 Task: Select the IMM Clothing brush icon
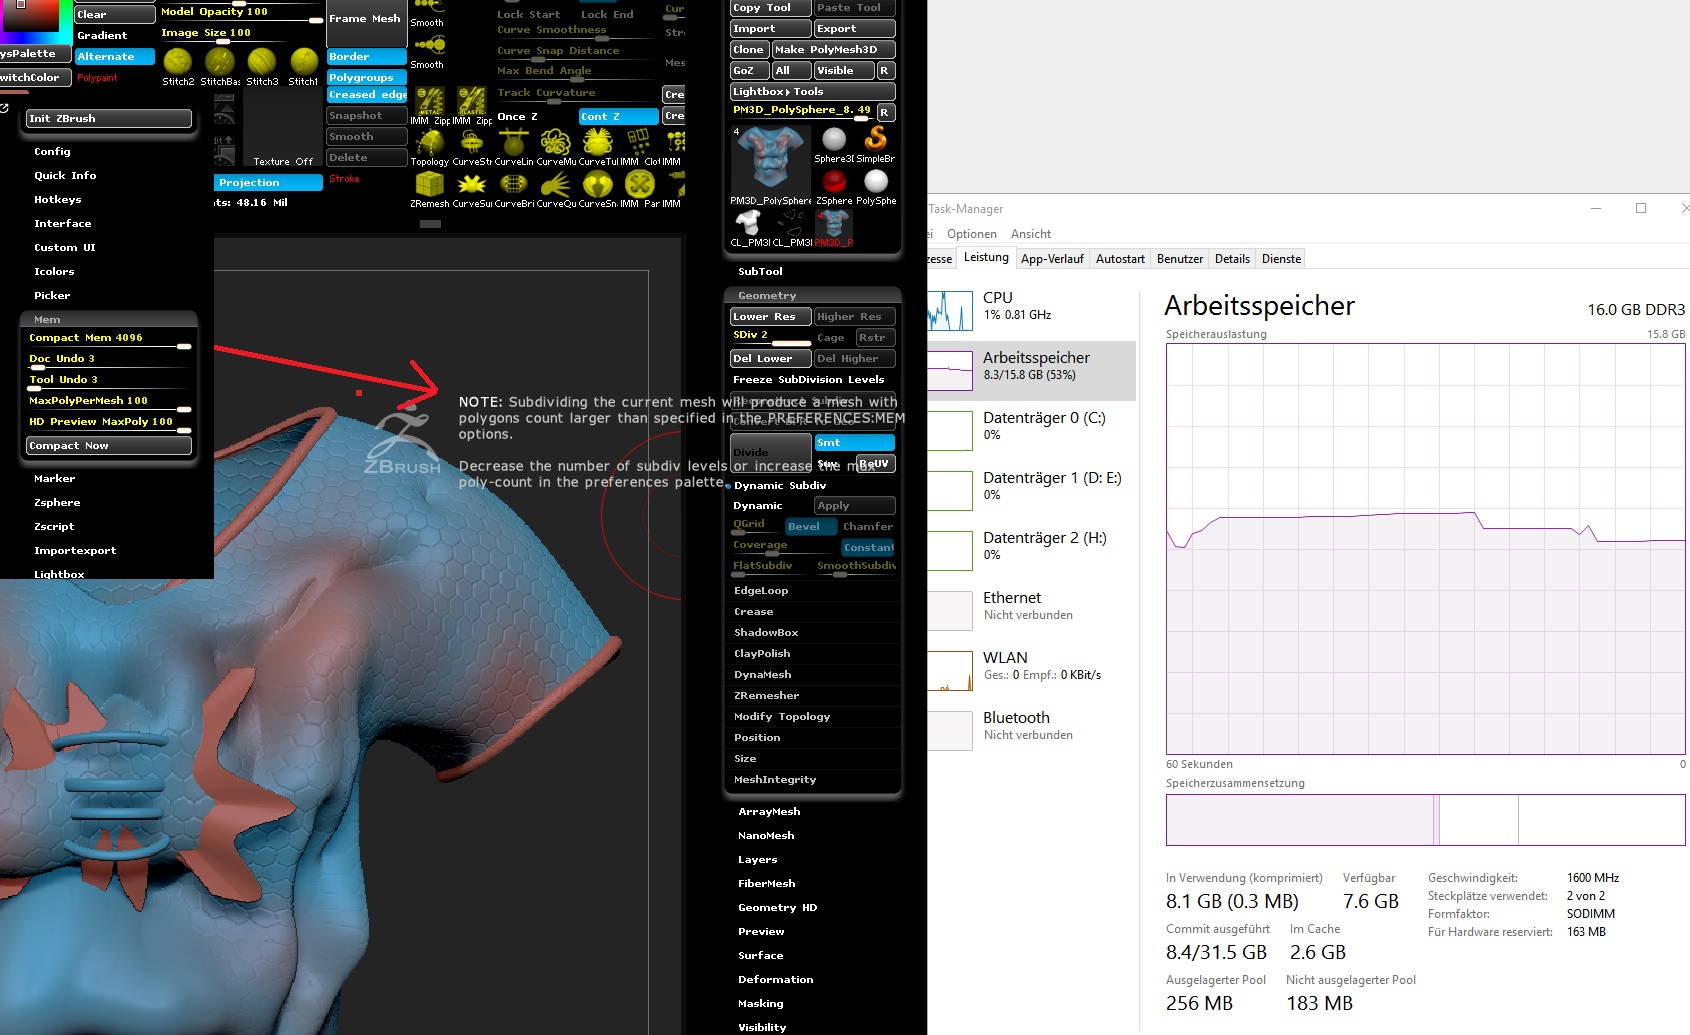point(640,142)
